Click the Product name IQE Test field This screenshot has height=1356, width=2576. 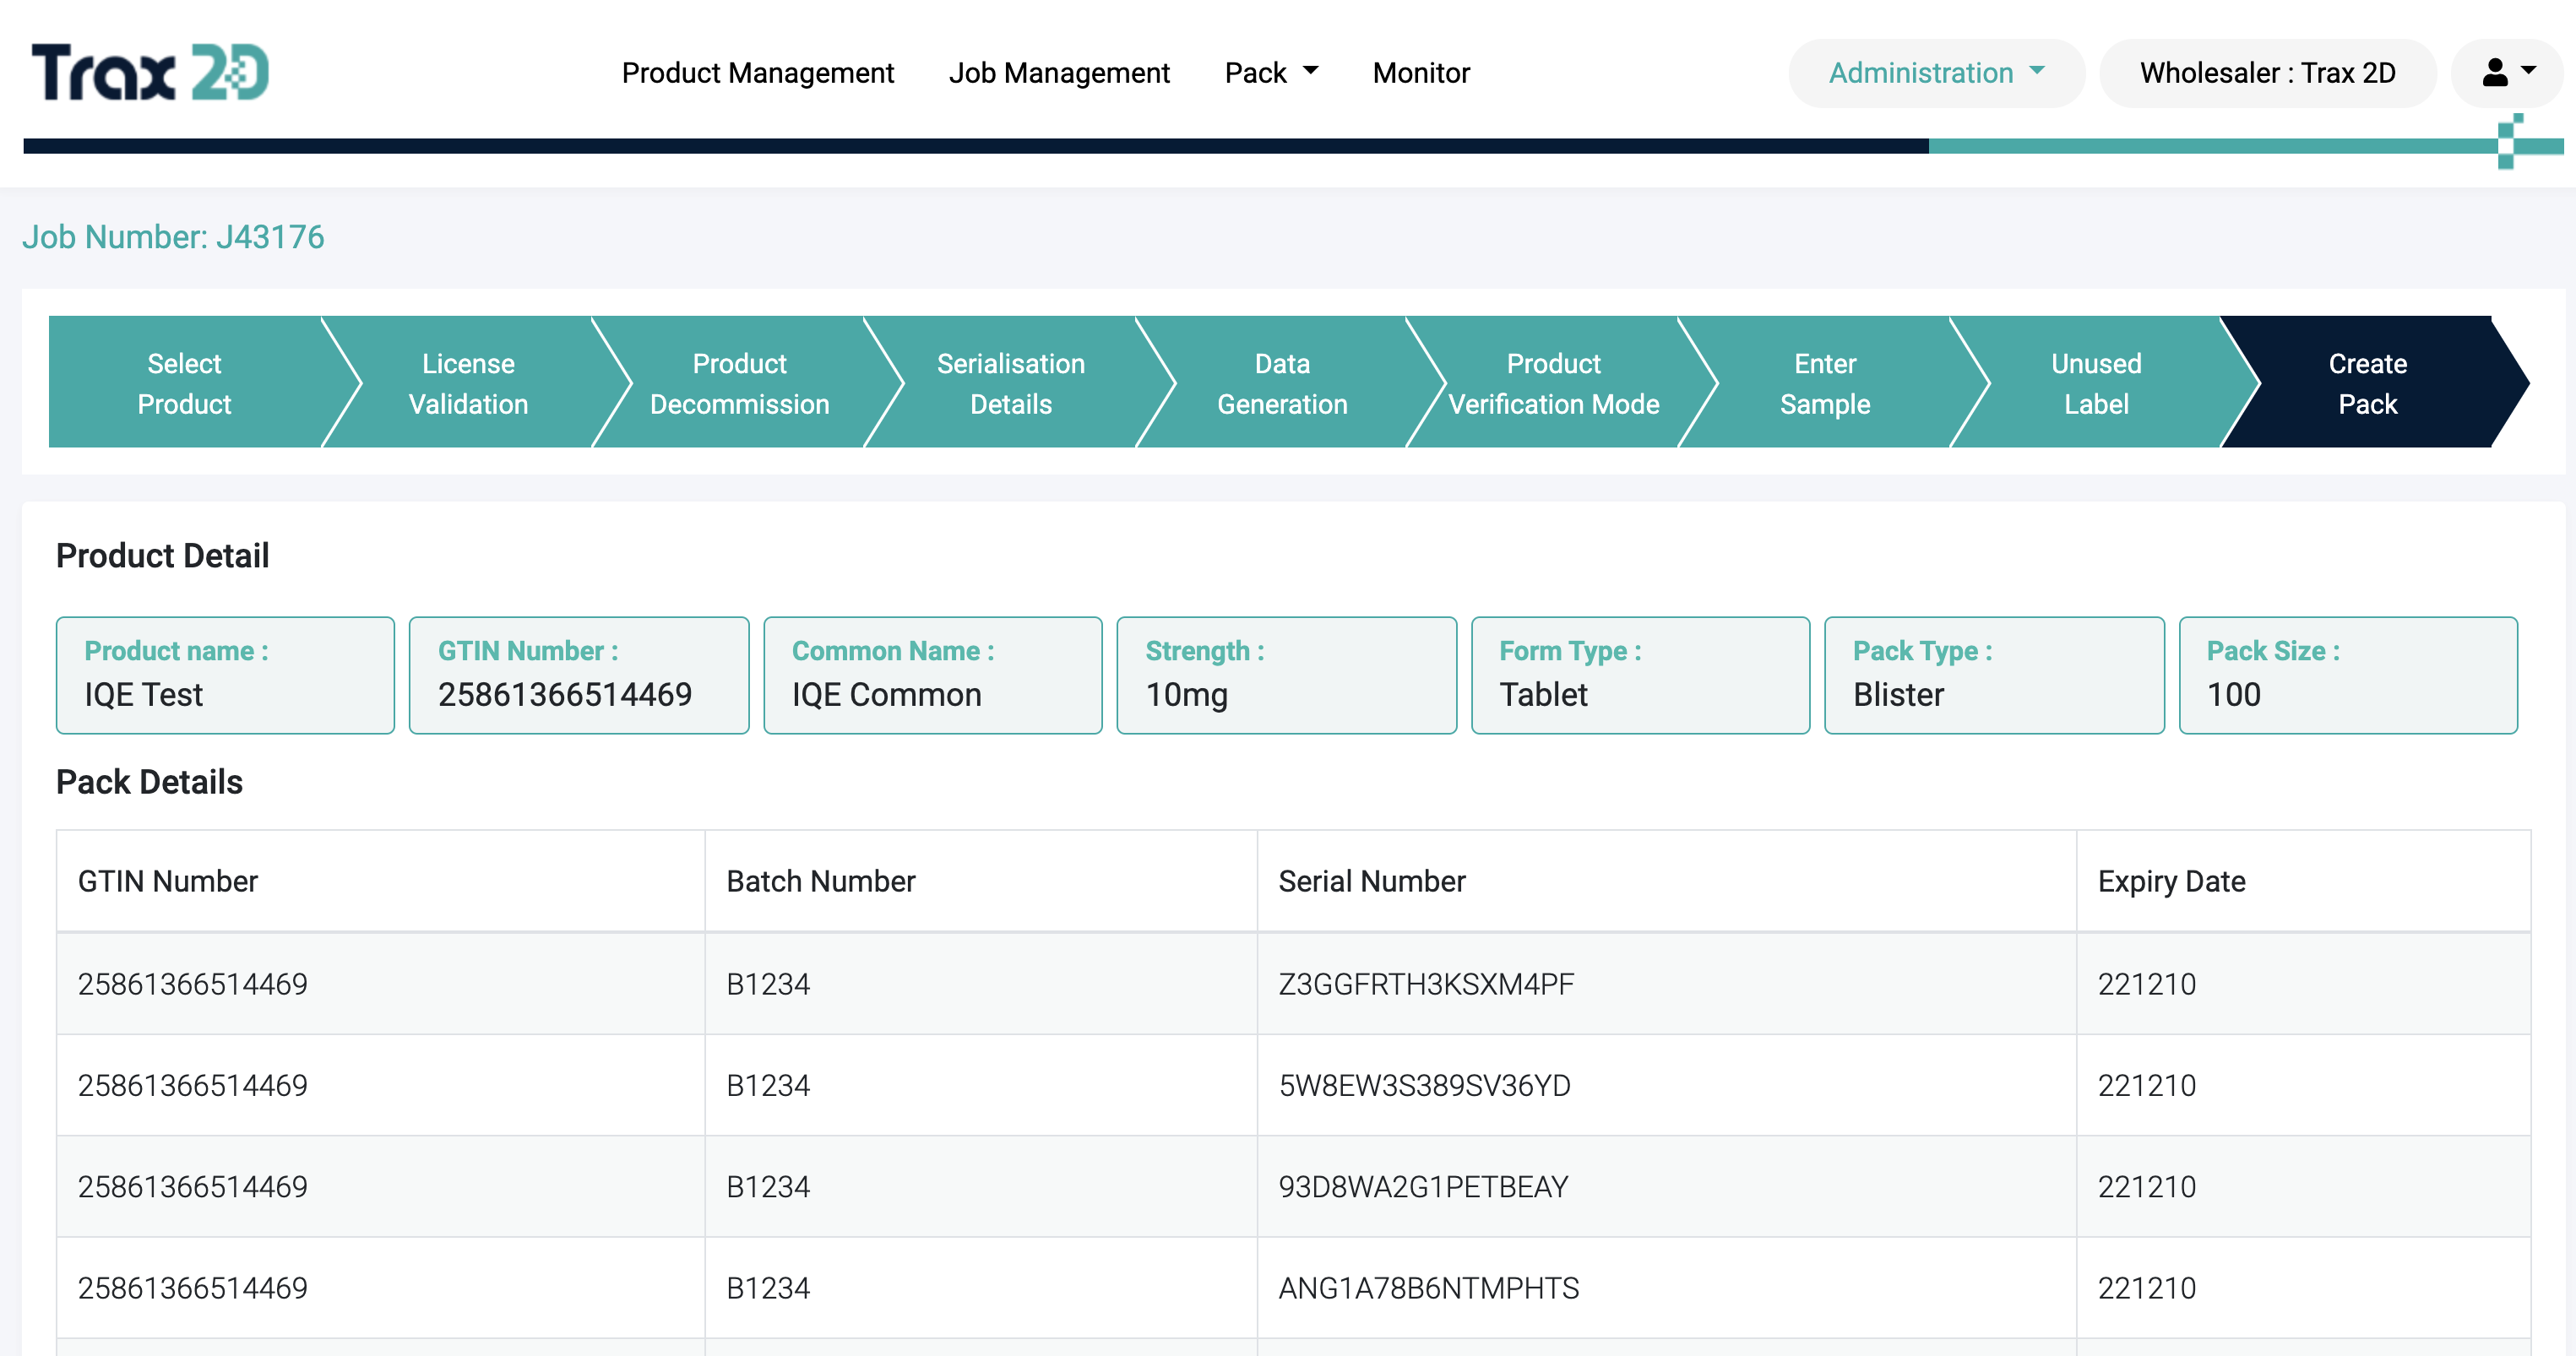point(226,675)
